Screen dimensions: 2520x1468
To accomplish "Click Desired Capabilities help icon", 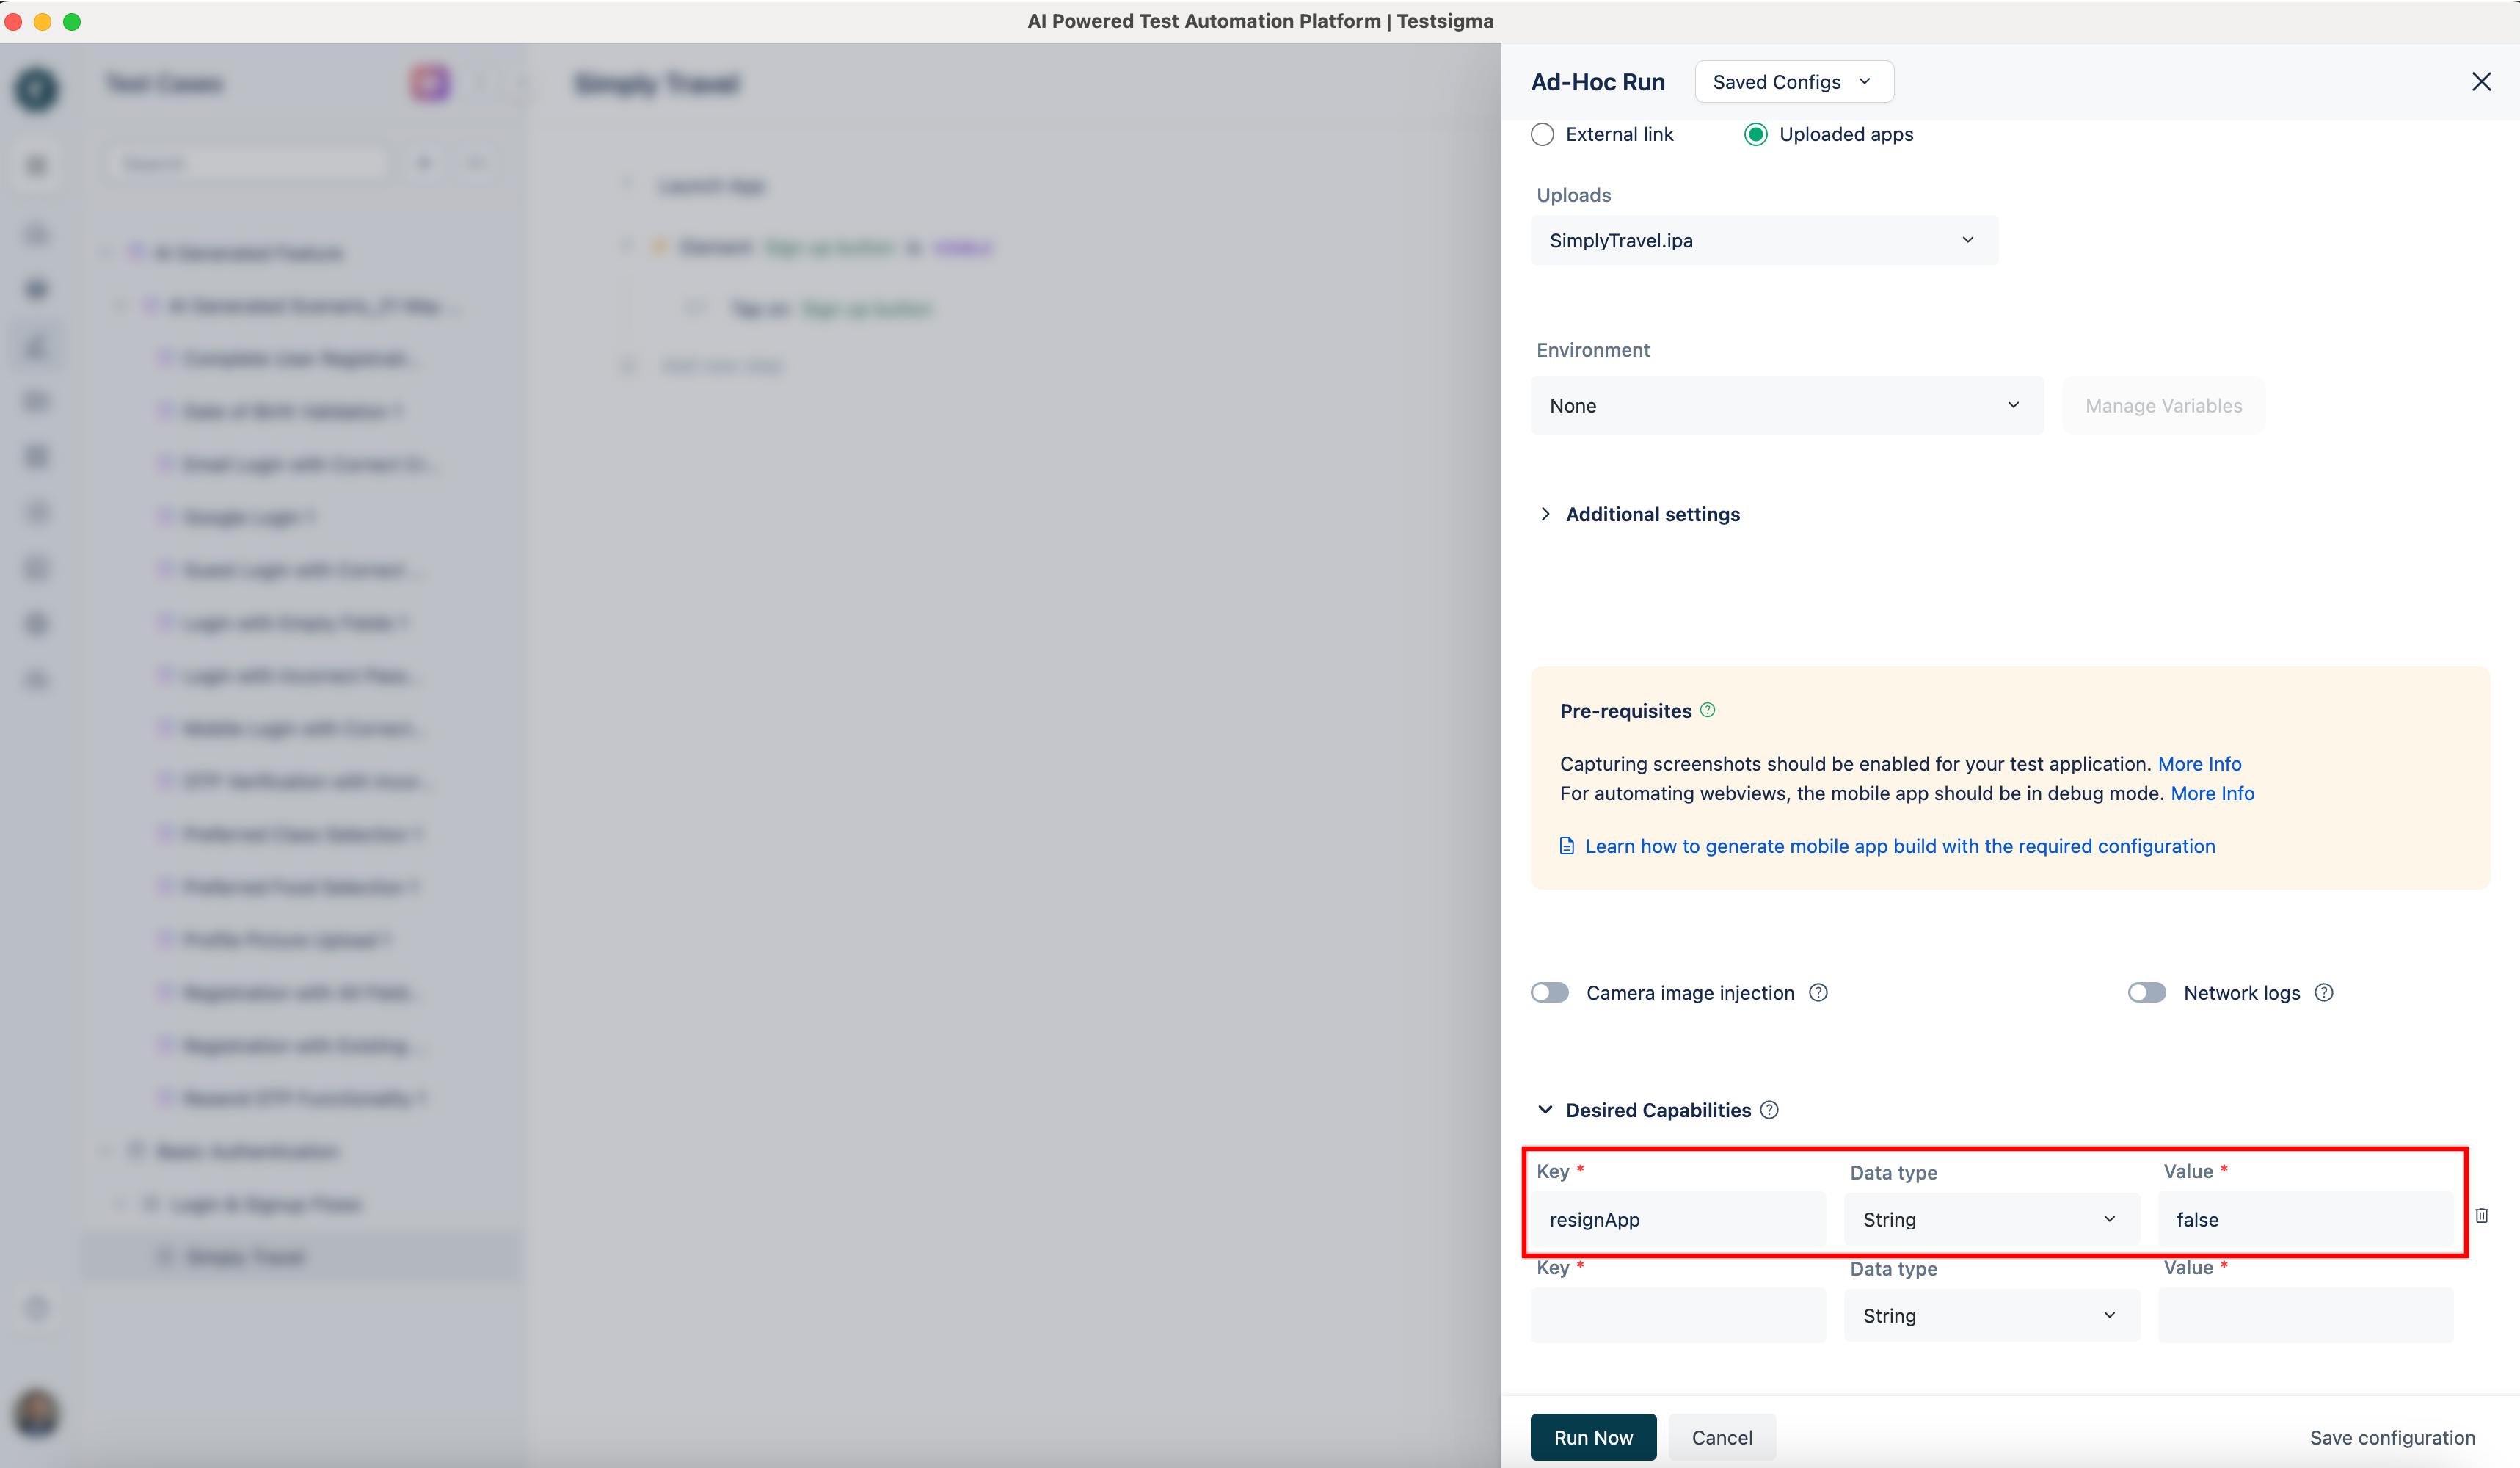I will click(1769, 1110).
